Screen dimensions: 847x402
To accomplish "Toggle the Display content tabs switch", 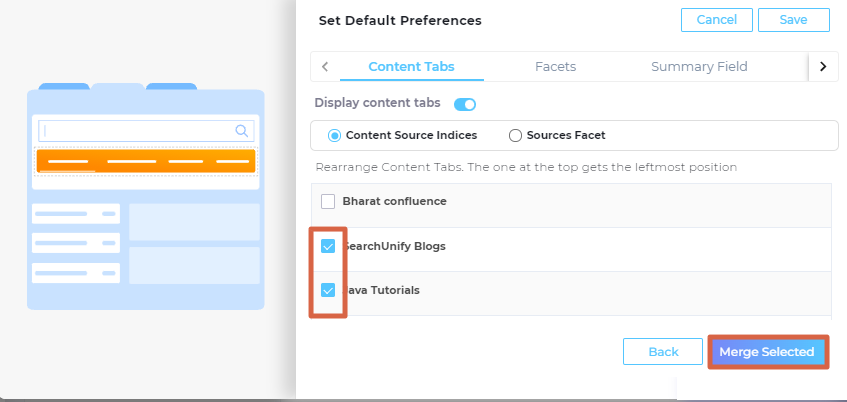I will [465, 104].
